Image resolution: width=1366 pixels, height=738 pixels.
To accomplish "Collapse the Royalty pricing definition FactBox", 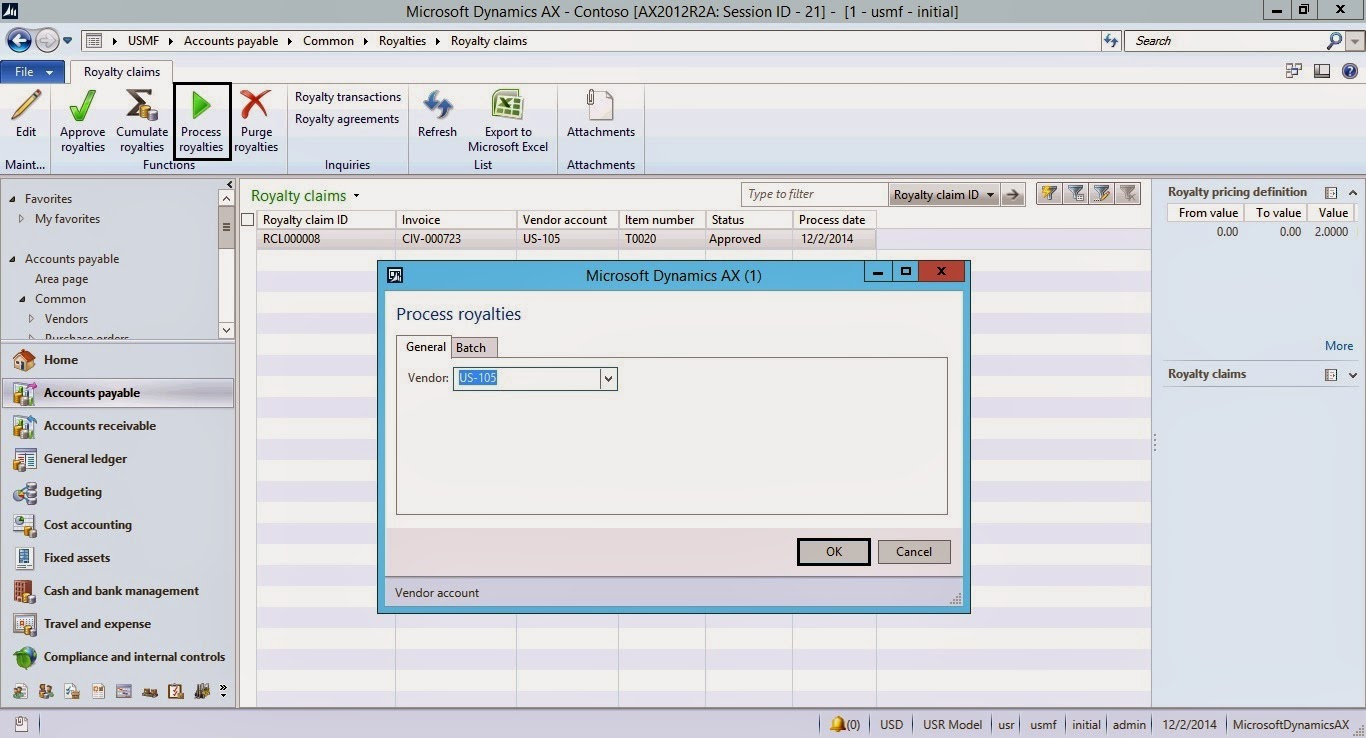I will pyautogui.click(x=1353, y=192).
